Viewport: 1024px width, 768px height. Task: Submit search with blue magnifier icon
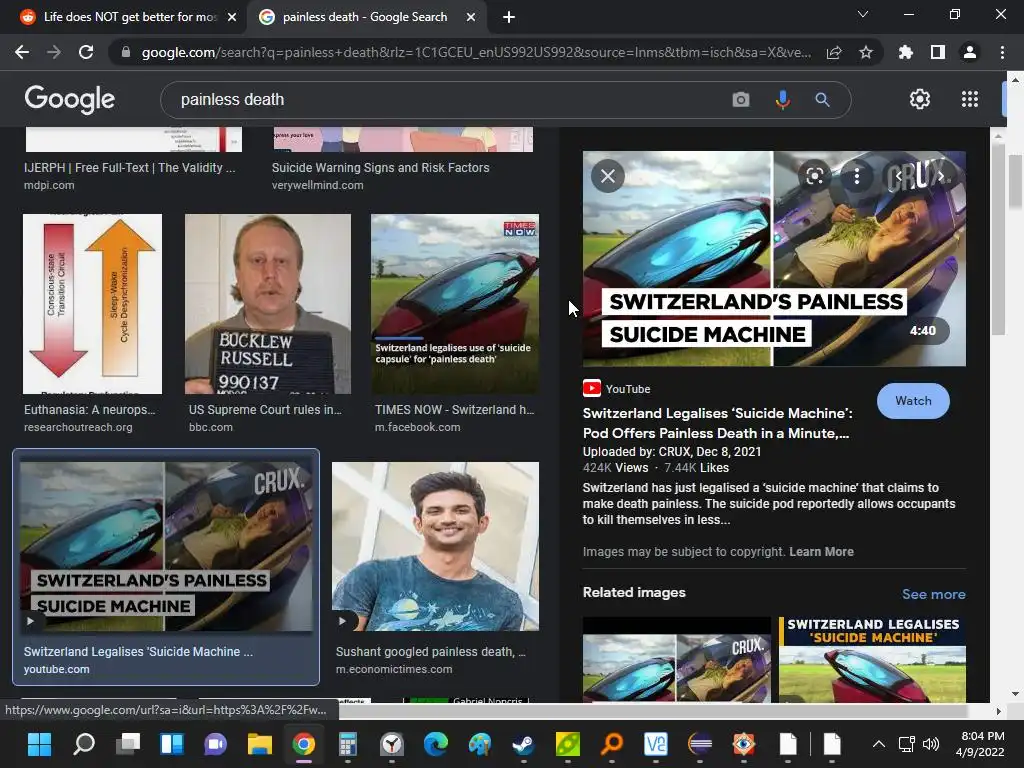(822, 100)
